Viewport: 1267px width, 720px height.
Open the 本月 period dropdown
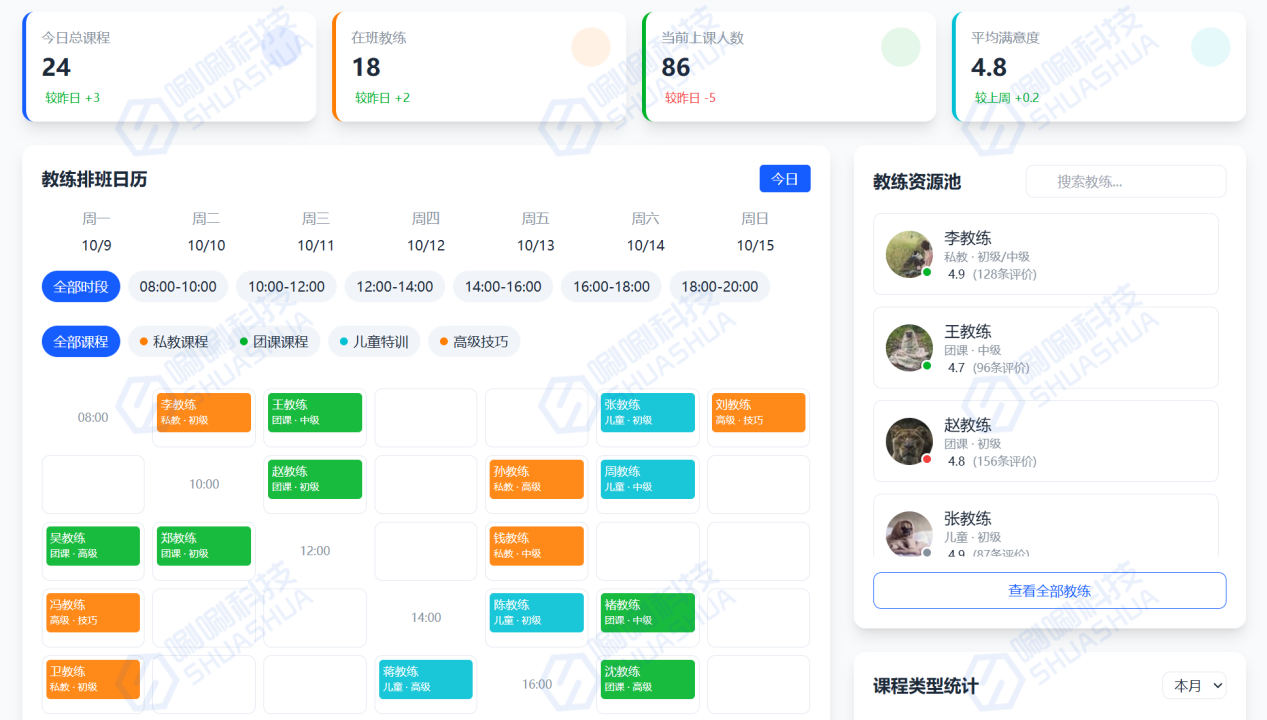pyautogui.click(x=1193, y=685)
